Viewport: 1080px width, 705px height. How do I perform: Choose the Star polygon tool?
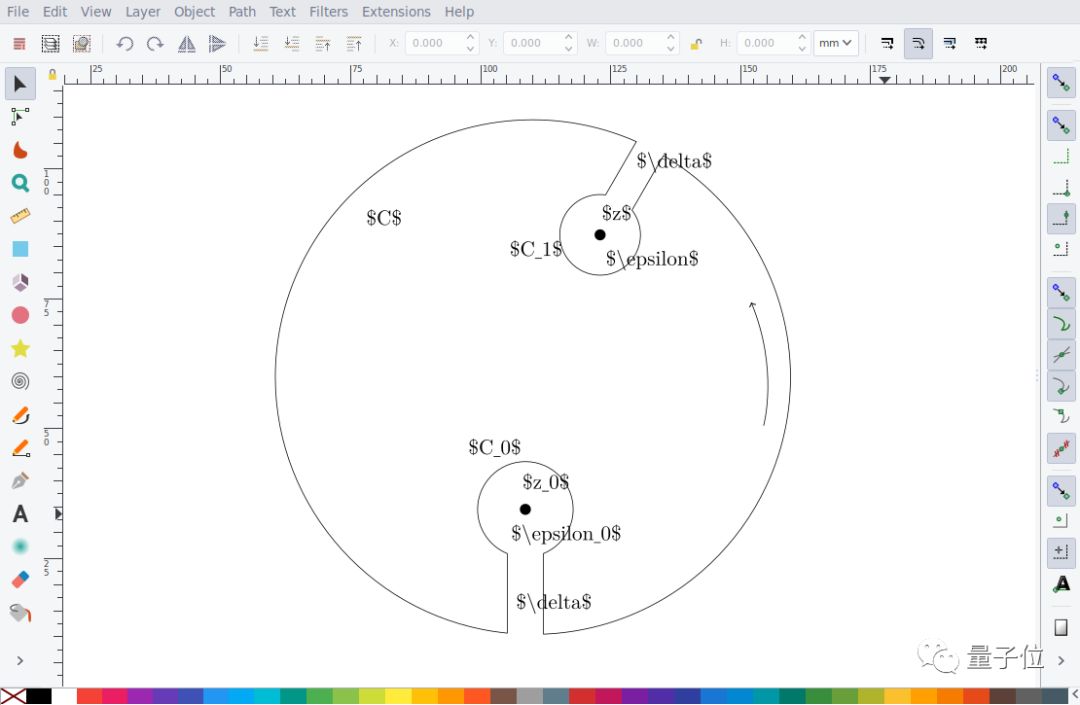point(20,348)
